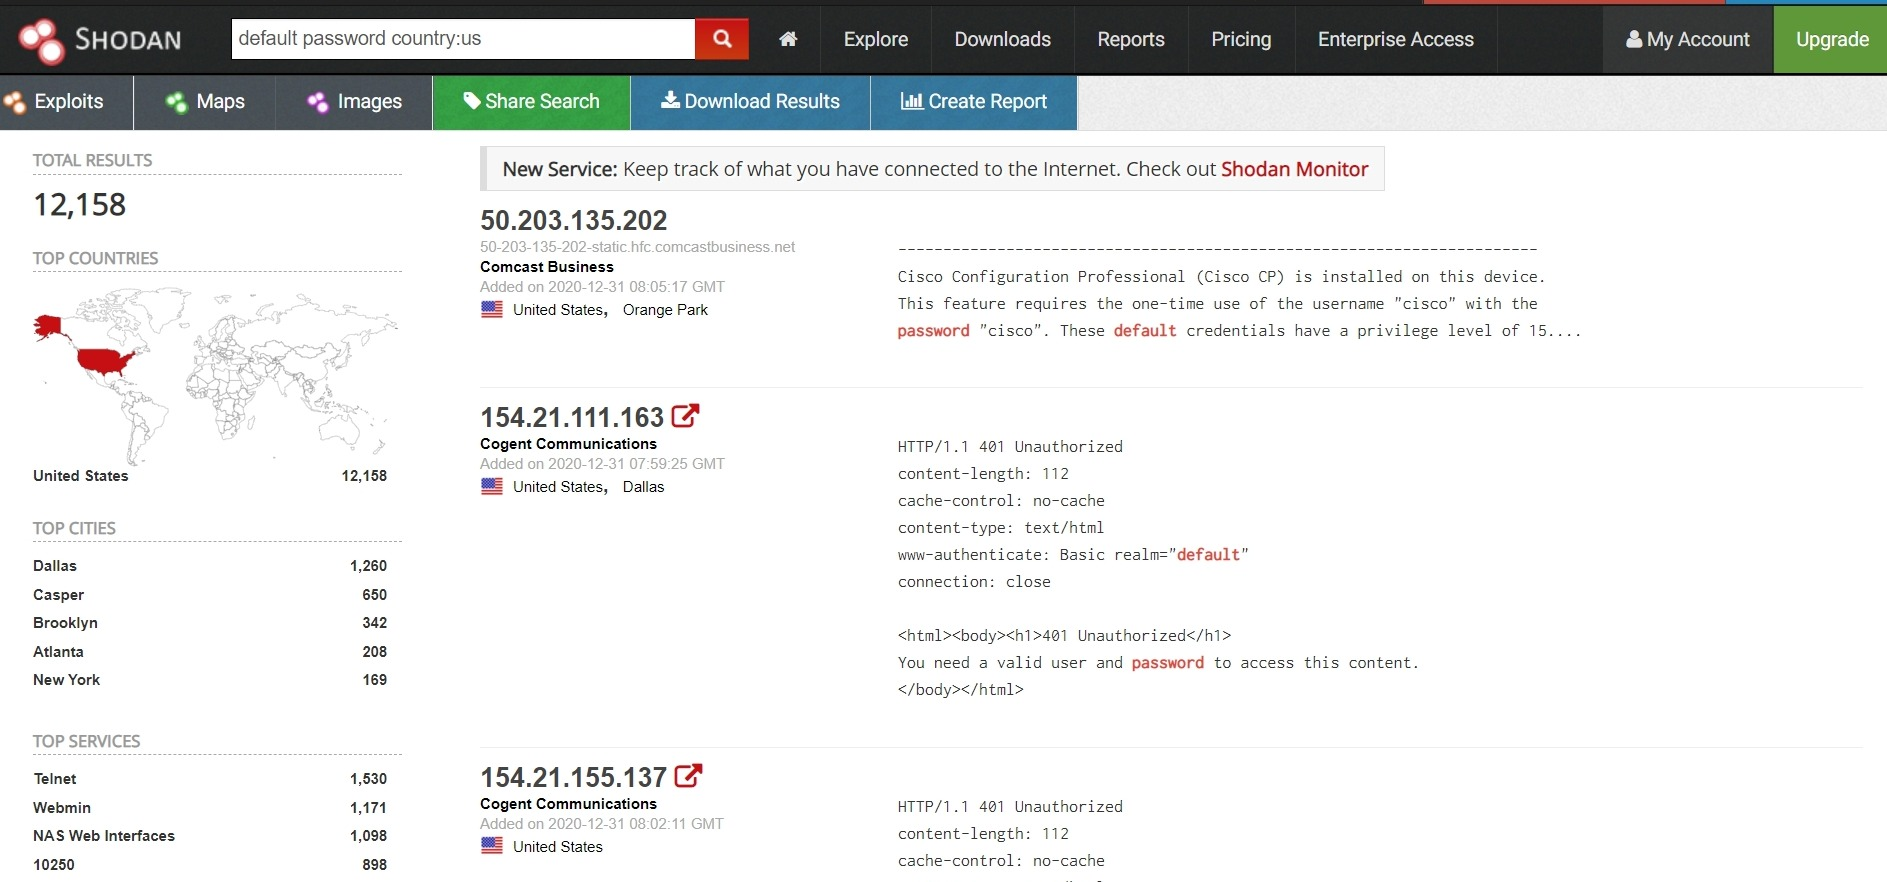Image resolution: width=1887 pixels, height=882 pixels.
Task: Click United States in first result
Action: [558, 310]
